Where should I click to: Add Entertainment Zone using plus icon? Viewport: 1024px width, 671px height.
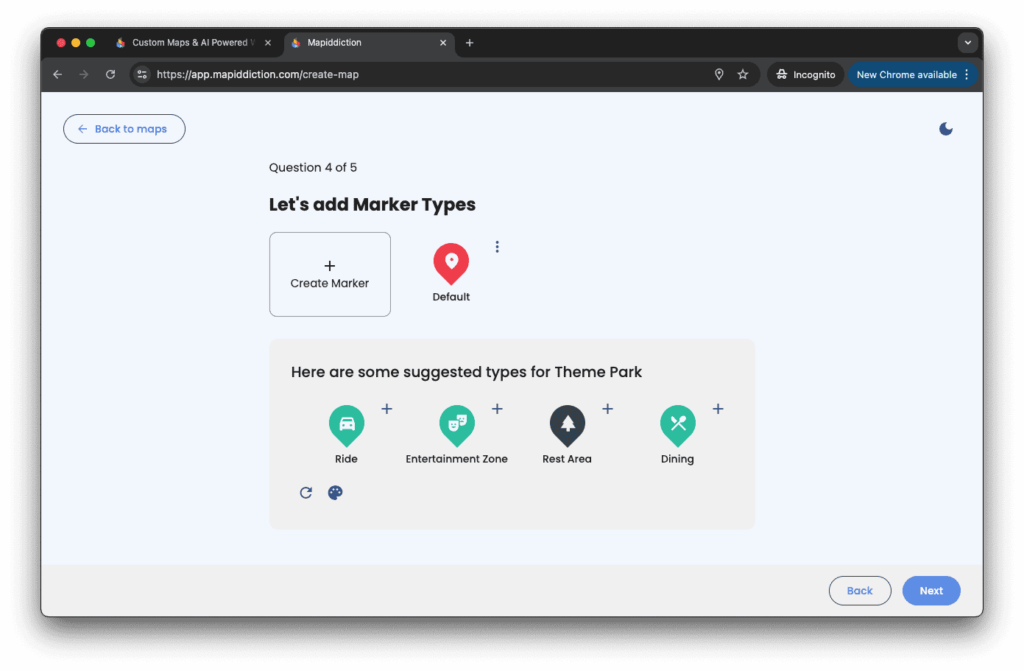(x=497, y=409)
